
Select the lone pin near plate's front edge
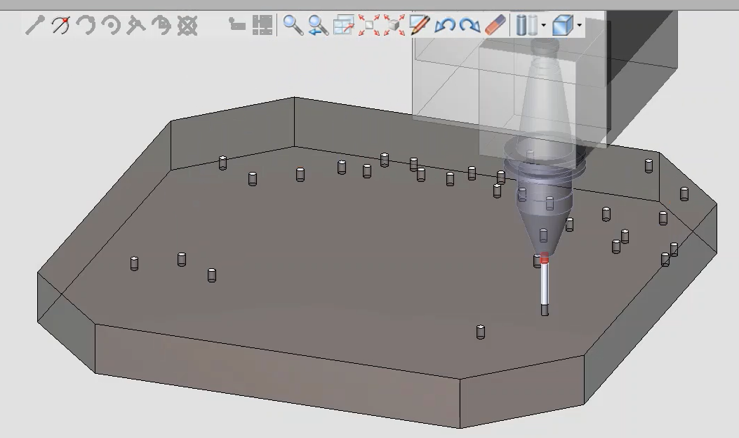(481, 332)
